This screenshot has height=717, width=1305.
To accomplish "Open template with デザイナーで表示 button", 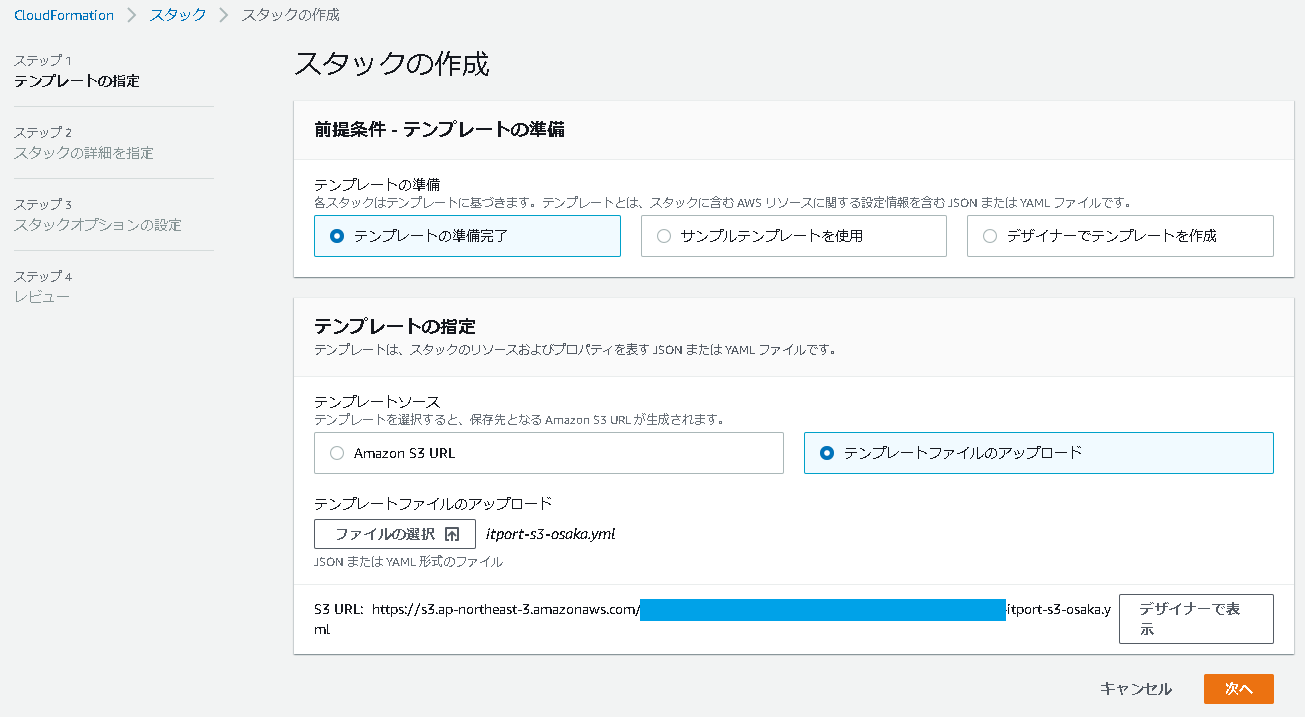I will (x=1196, y=619).
